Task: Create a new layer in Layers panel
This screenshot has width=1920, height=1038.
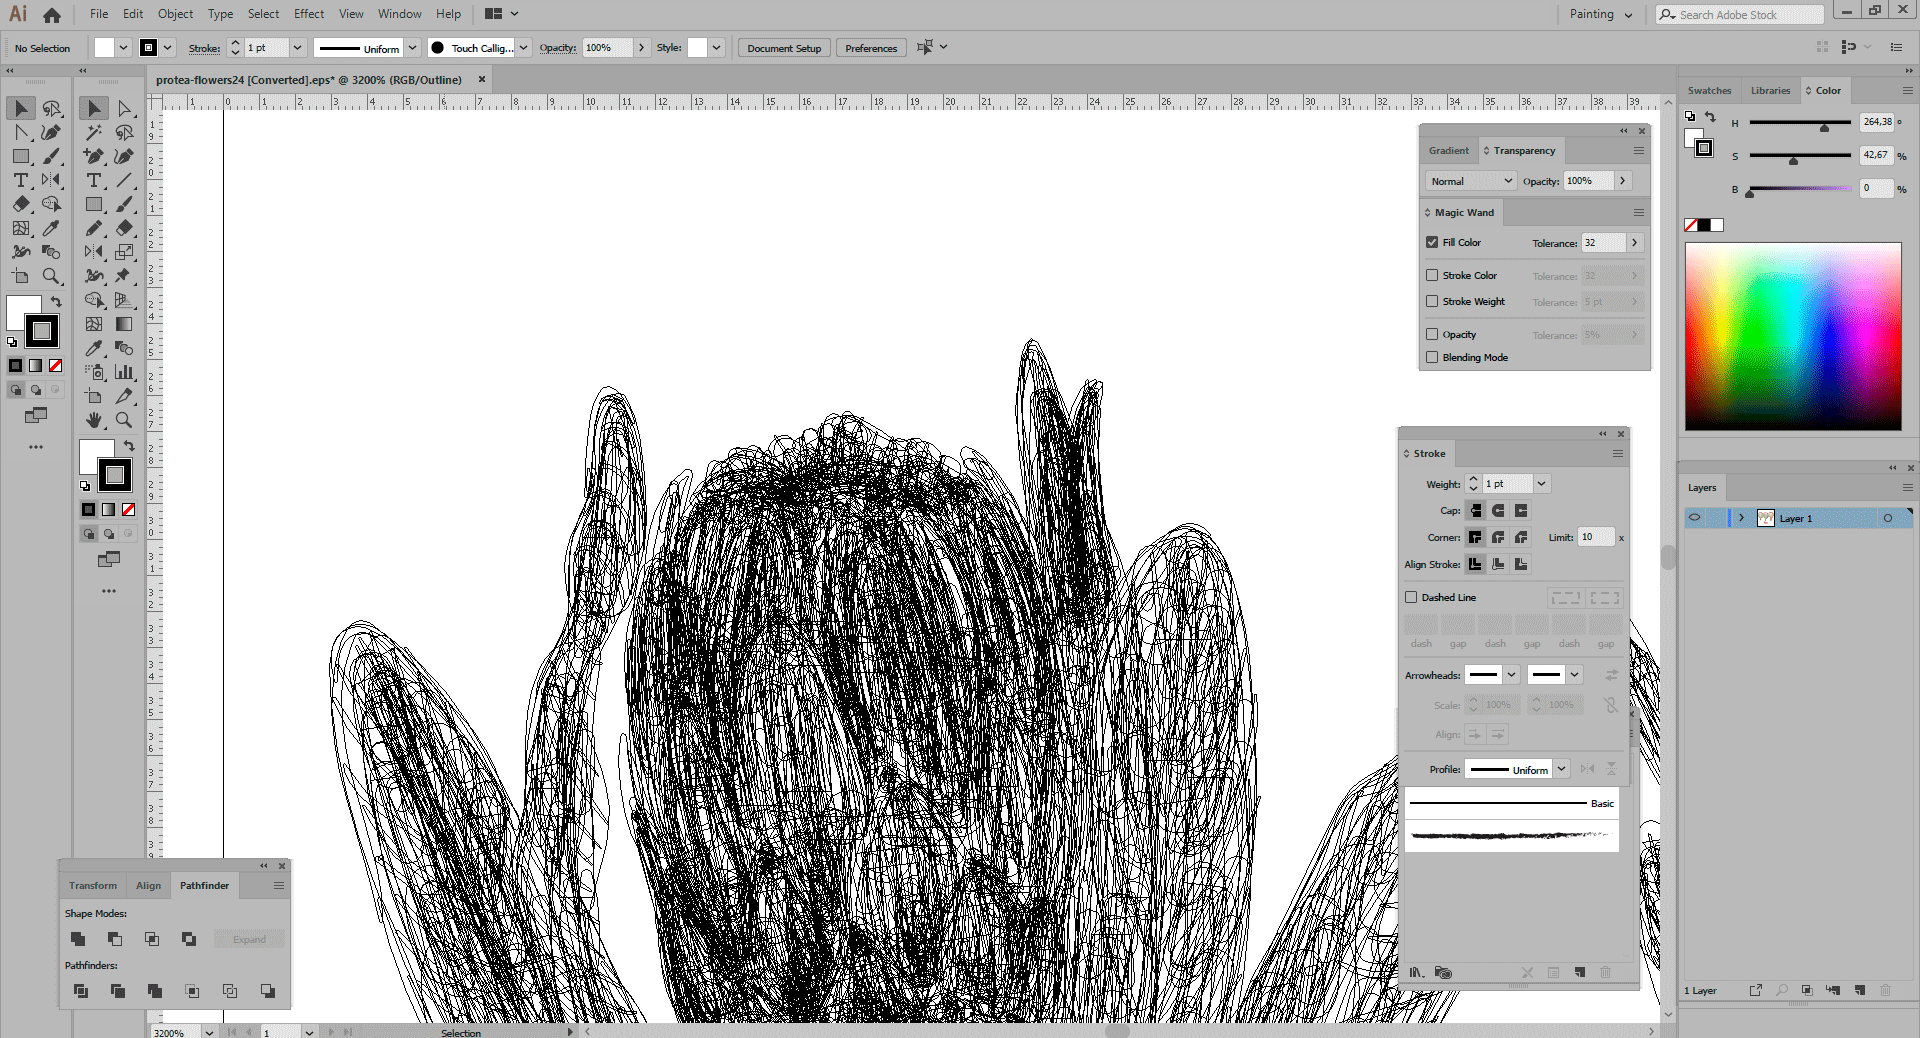Action: click(x=1860, y=990)
